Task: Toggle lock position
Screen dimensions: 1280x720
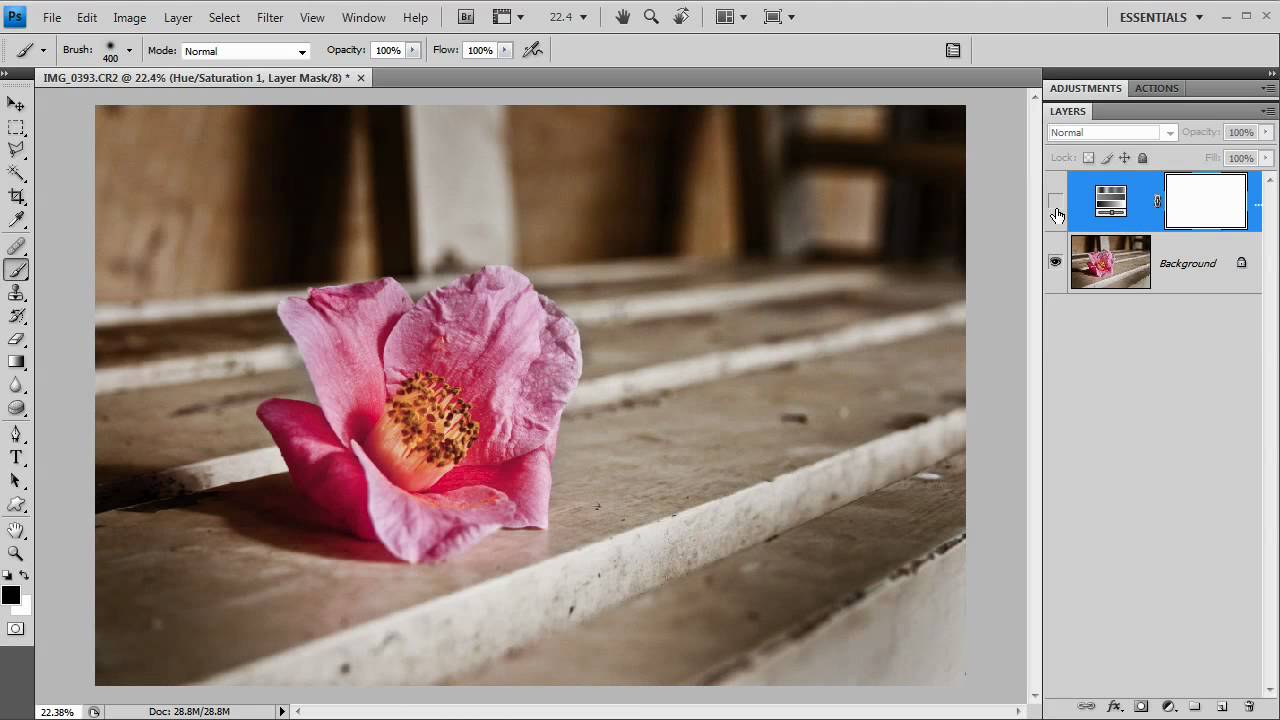Action: tap(1125, 158)
